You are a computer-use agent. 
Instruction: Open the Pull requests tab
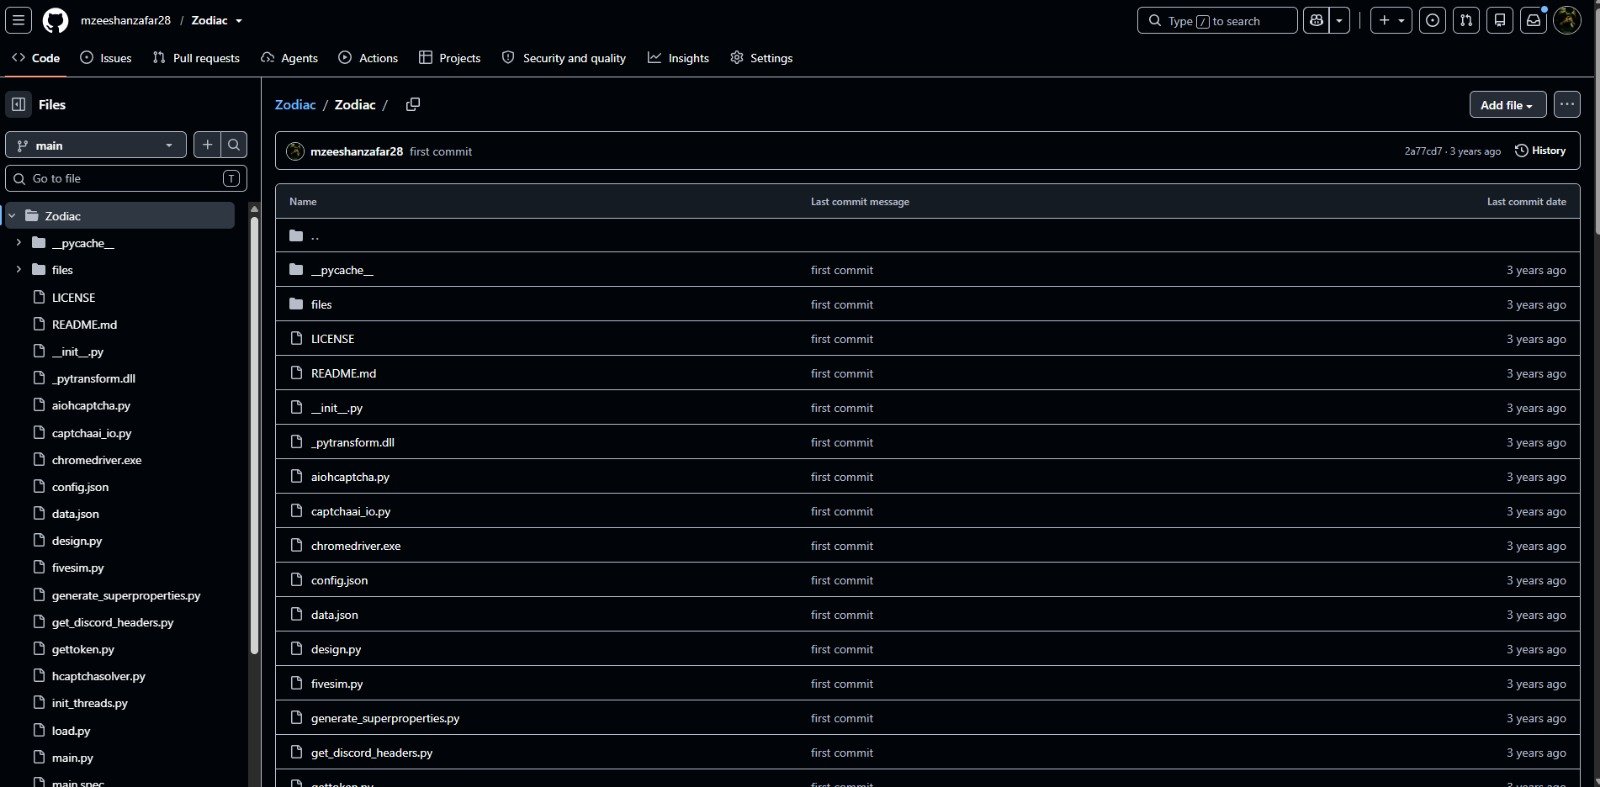click(x=196, y=58)
